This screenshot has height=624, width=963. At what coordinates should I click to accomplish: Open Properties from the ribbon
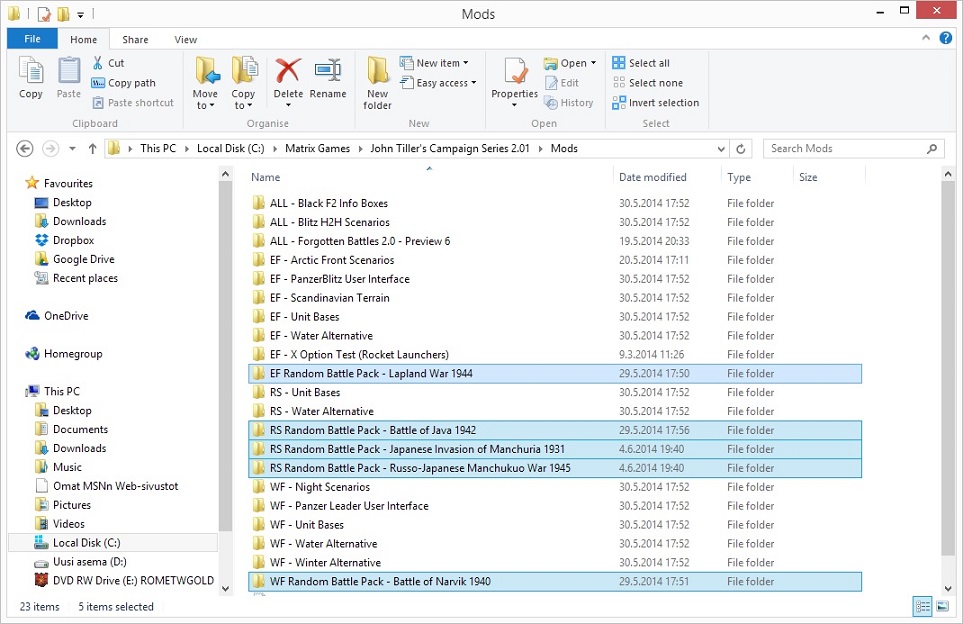tap(515, 78)
